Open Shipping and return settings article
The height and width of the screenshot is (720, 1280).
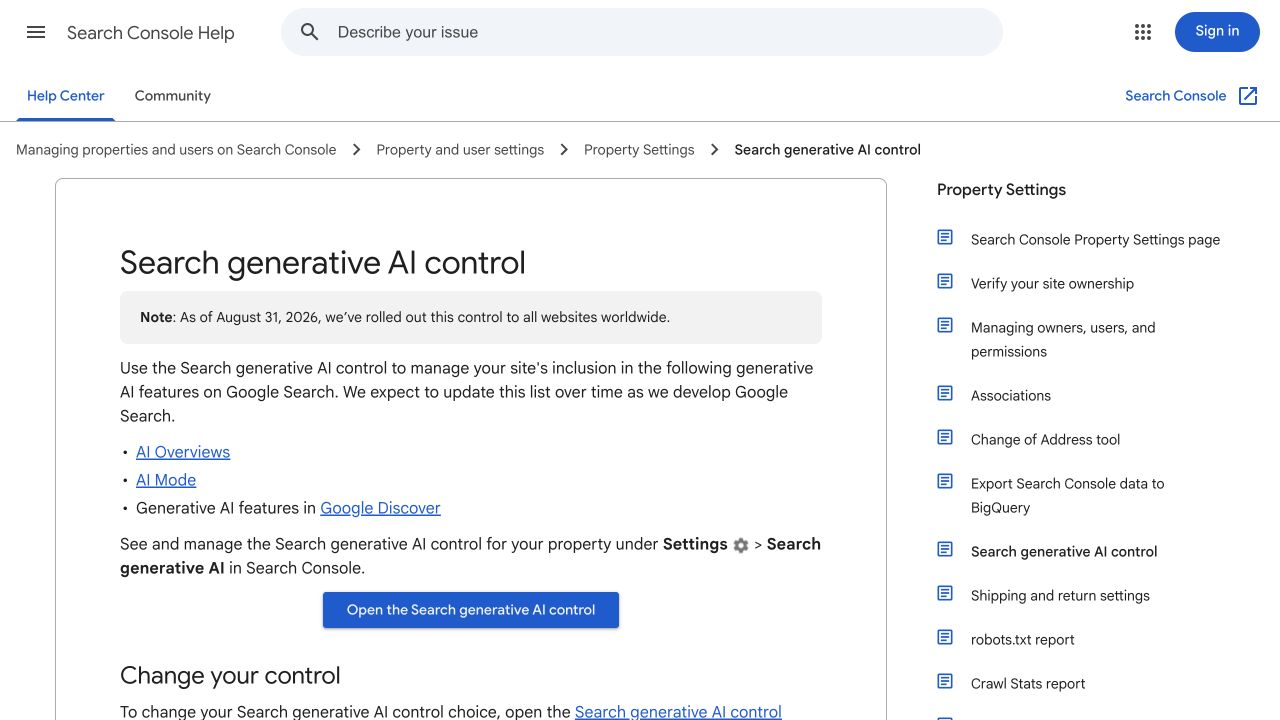pos(1060,596)
